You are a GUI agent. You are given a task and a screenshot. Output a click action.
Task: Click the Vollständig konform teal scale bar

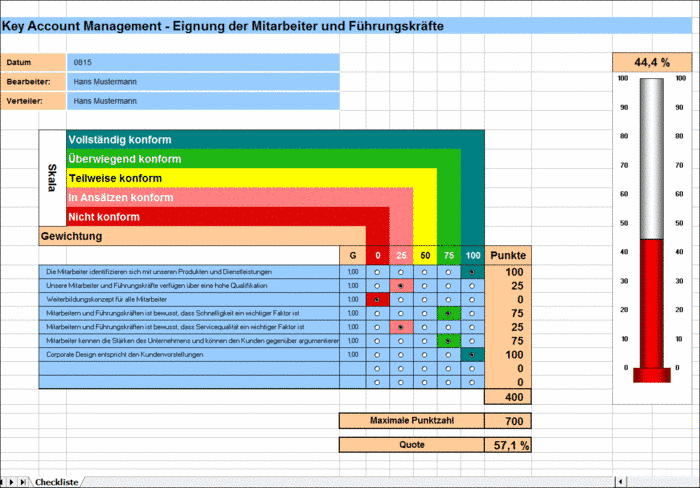click(275, 139)
